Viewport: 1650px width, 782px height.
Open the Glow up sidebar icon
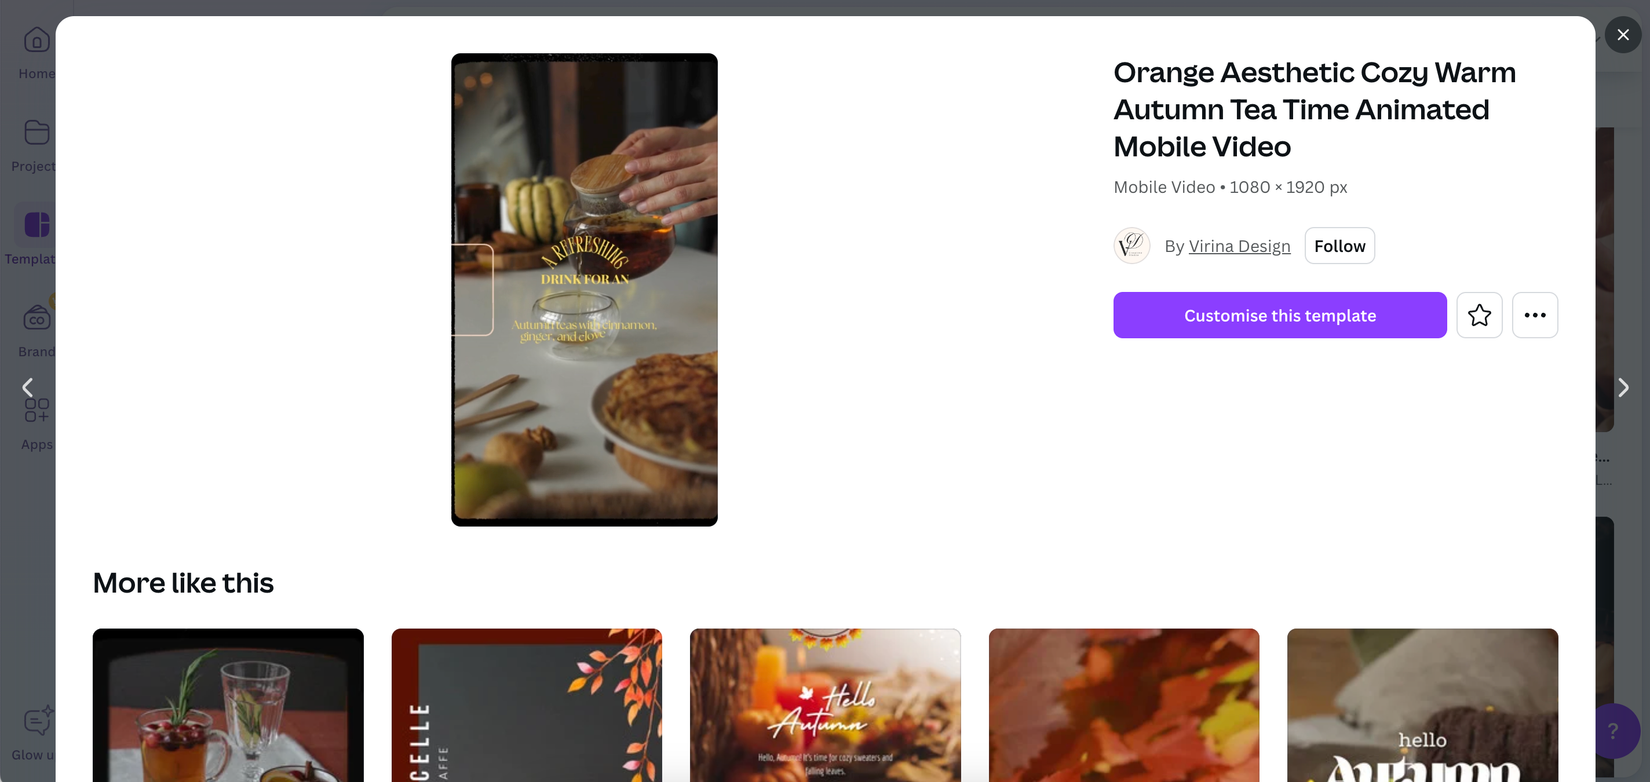36,722
